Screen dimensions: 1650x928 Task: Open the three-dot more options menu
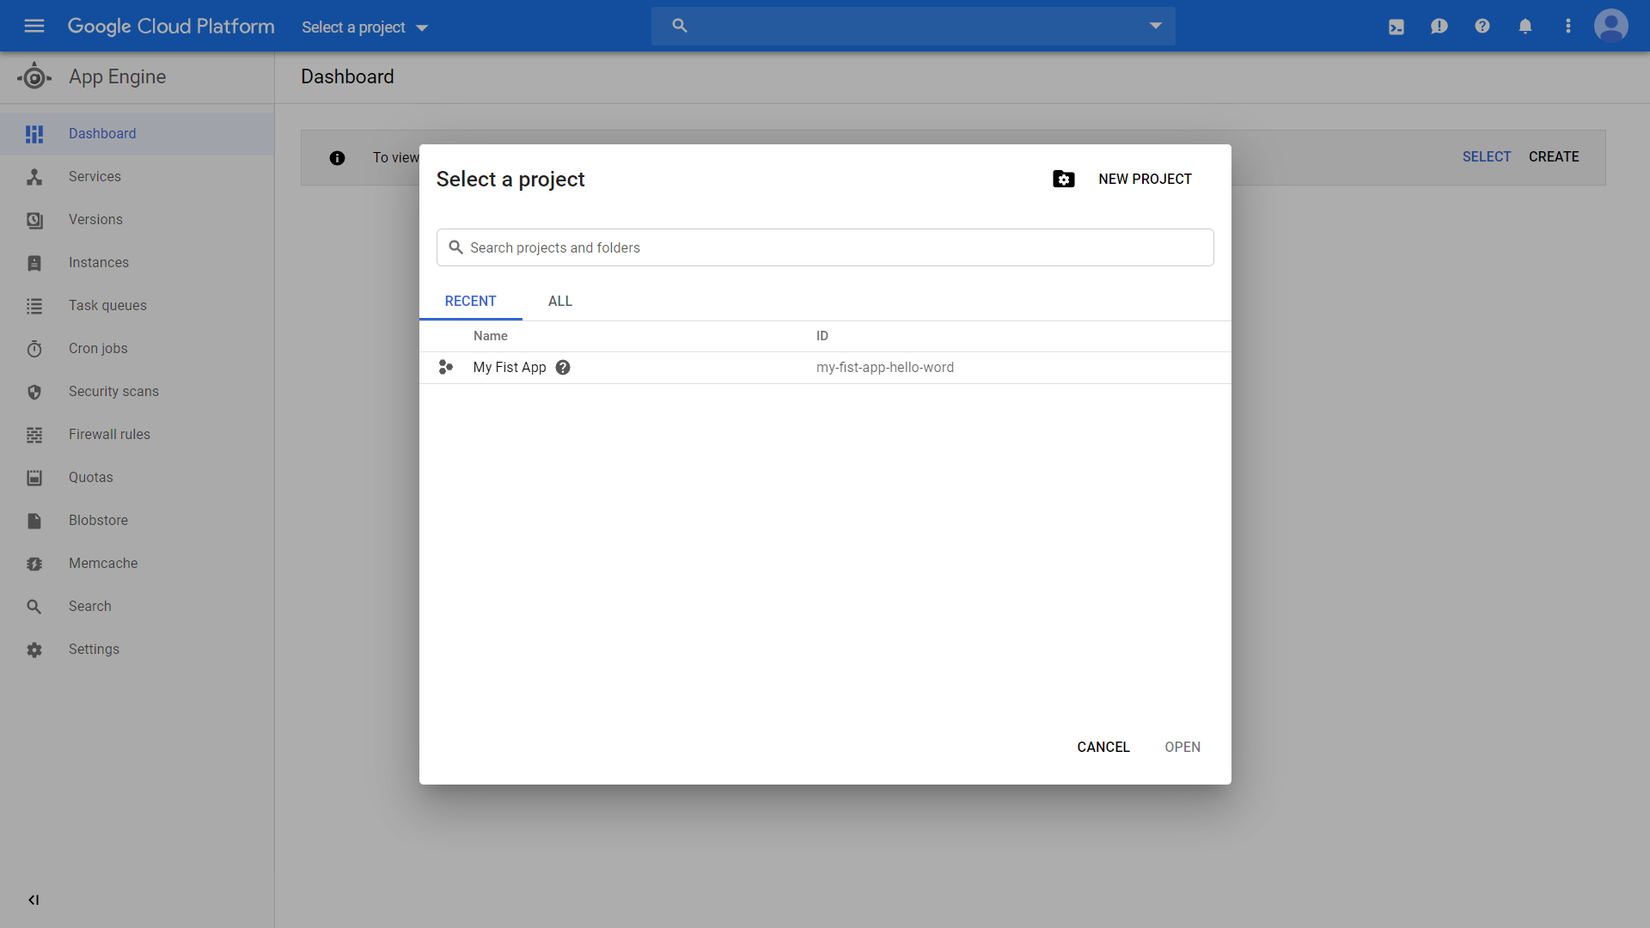1568,27
